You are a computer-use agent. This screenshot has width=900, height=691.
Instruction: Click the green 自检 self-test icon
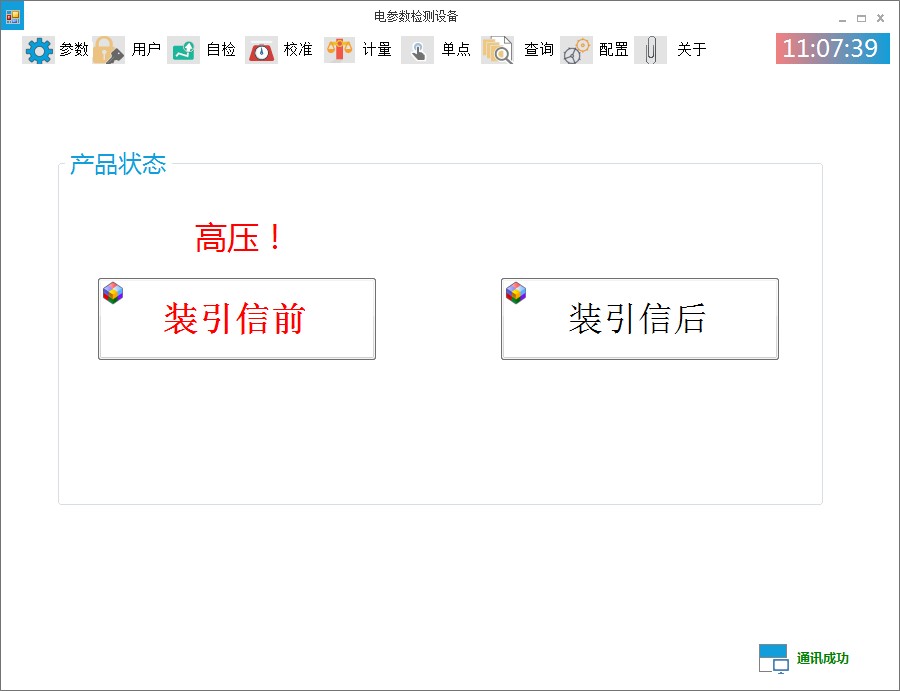tap(184, 50)
